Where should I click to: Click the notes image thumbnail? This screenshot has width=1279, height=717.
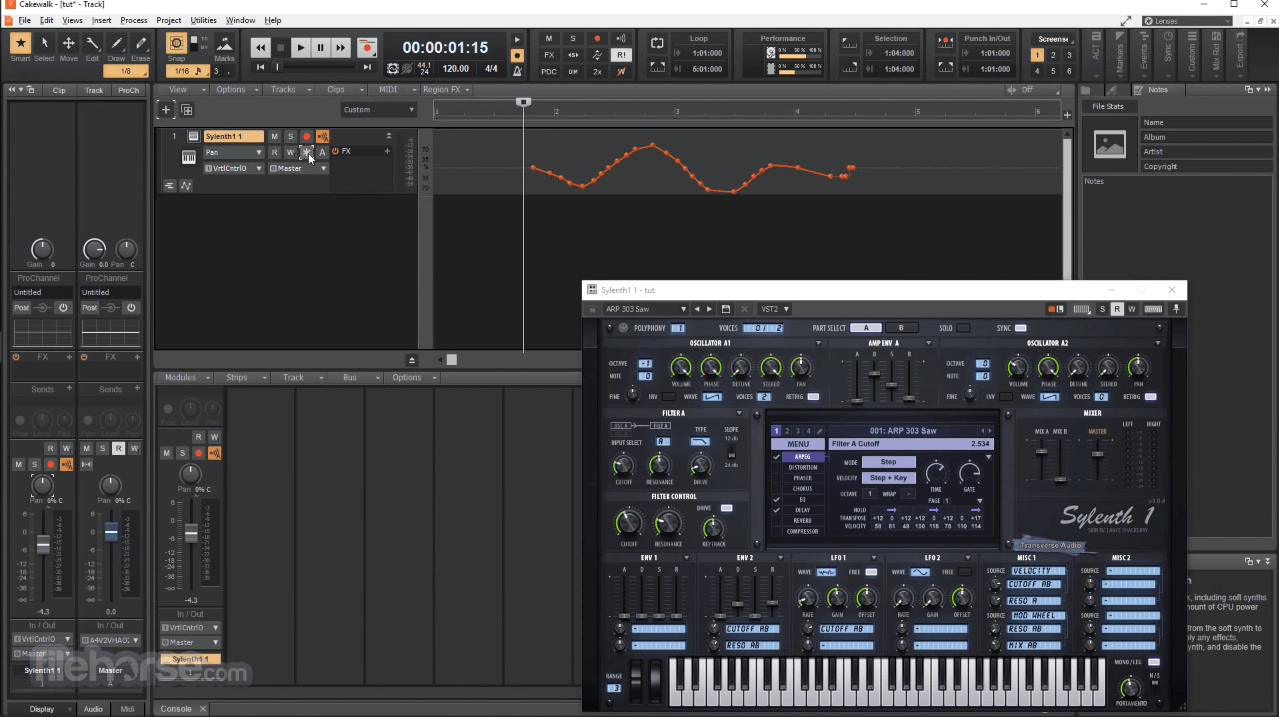point(1110,144)
